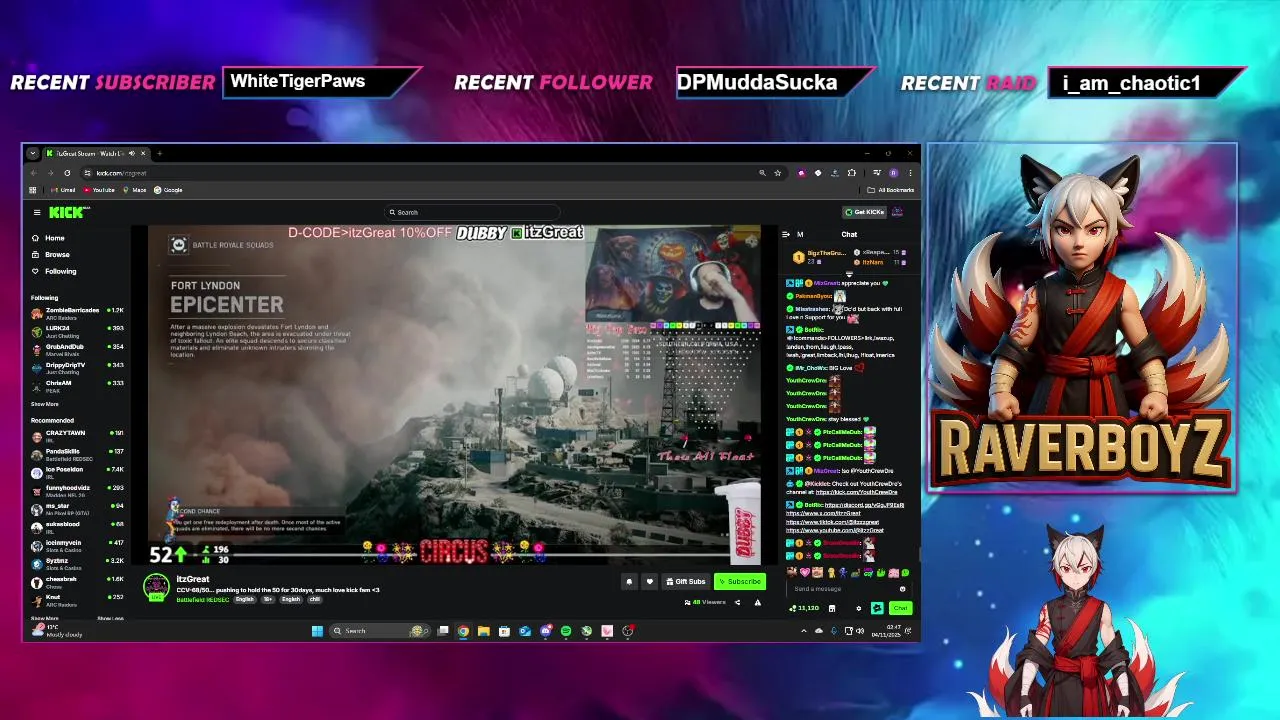Open Kick sidebar hamburger menu

click(x=37, y=212)
